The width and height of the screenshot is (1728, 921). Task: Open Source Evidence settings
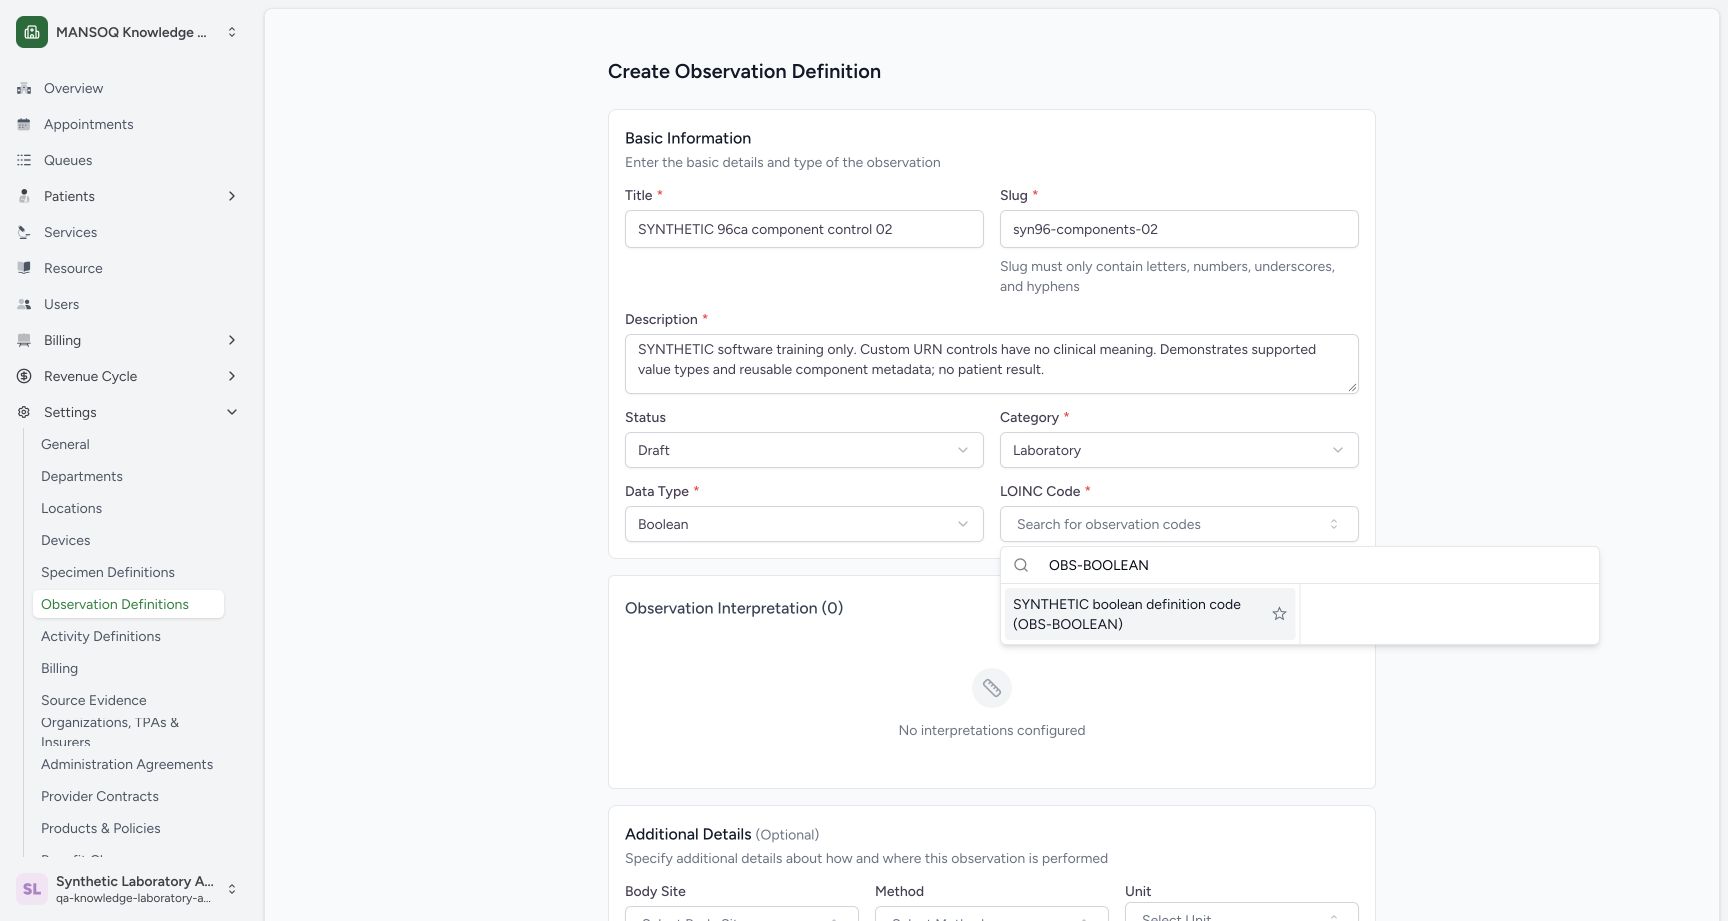[x=94, y=700]
